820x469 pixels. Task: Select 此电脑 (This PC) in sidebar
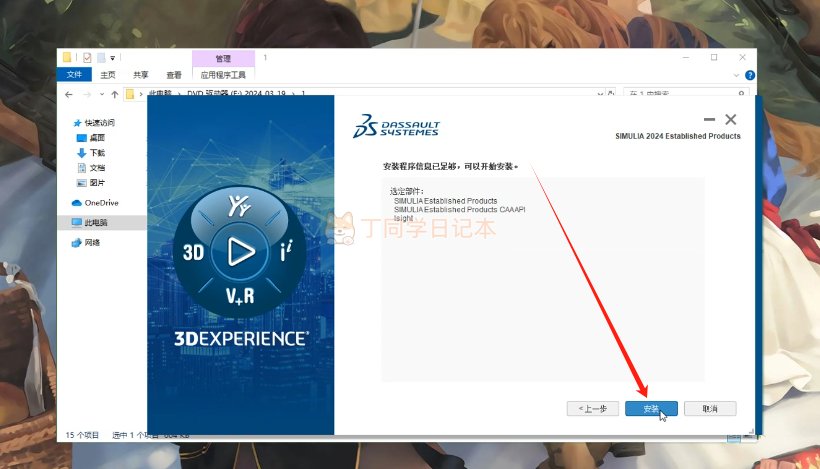[96, 222]
